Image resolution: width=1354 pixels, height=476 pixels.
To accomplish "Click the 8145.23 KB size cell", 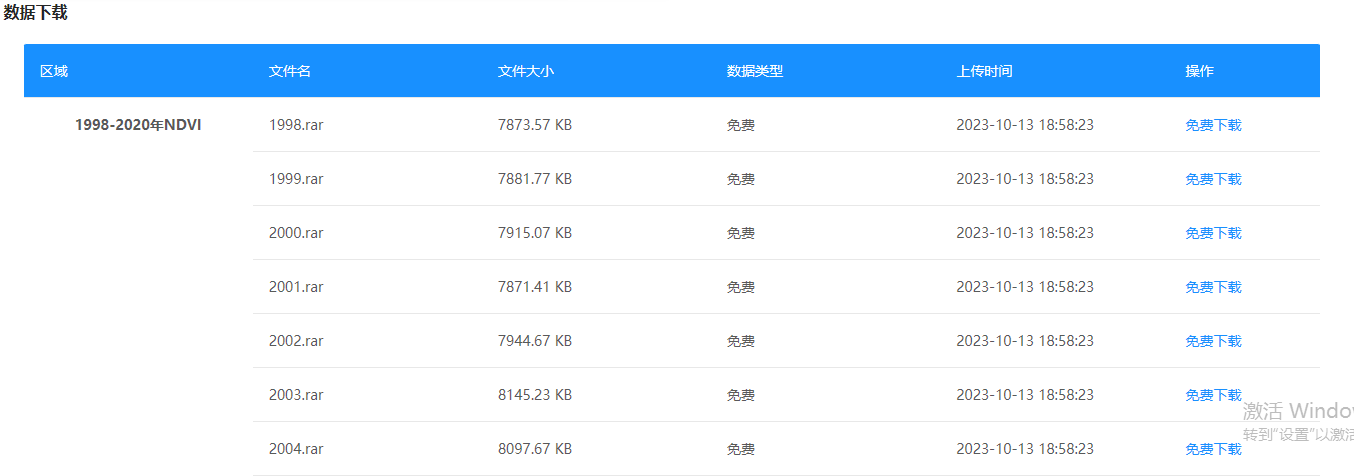I will click(535, 395).
